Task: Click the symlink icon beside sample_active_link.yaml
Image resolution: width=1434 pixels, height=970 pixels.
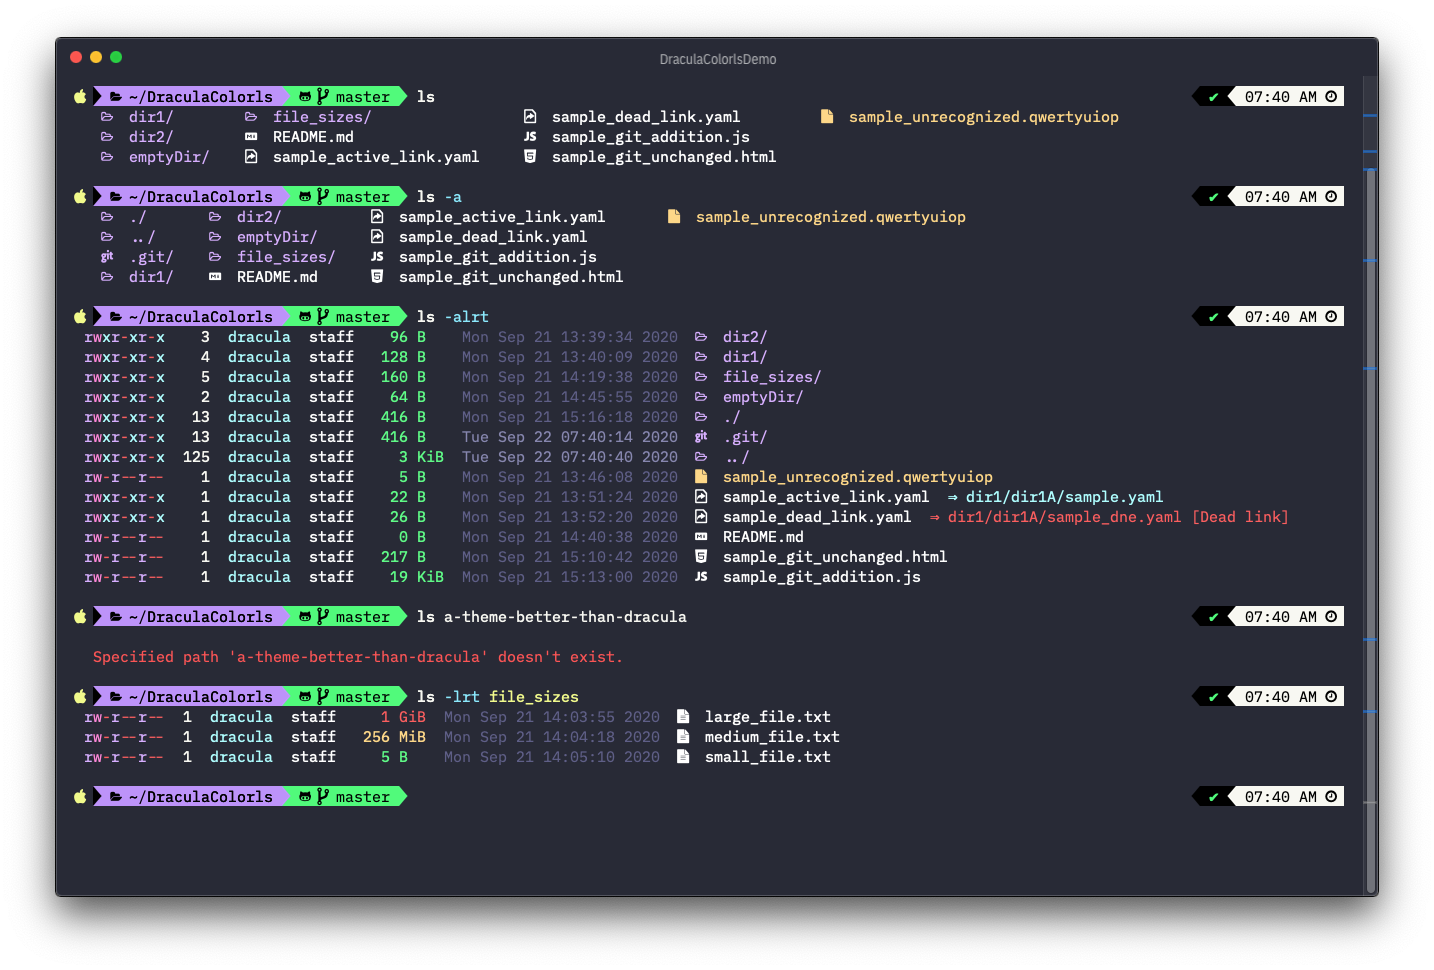Action: point(252,157)
